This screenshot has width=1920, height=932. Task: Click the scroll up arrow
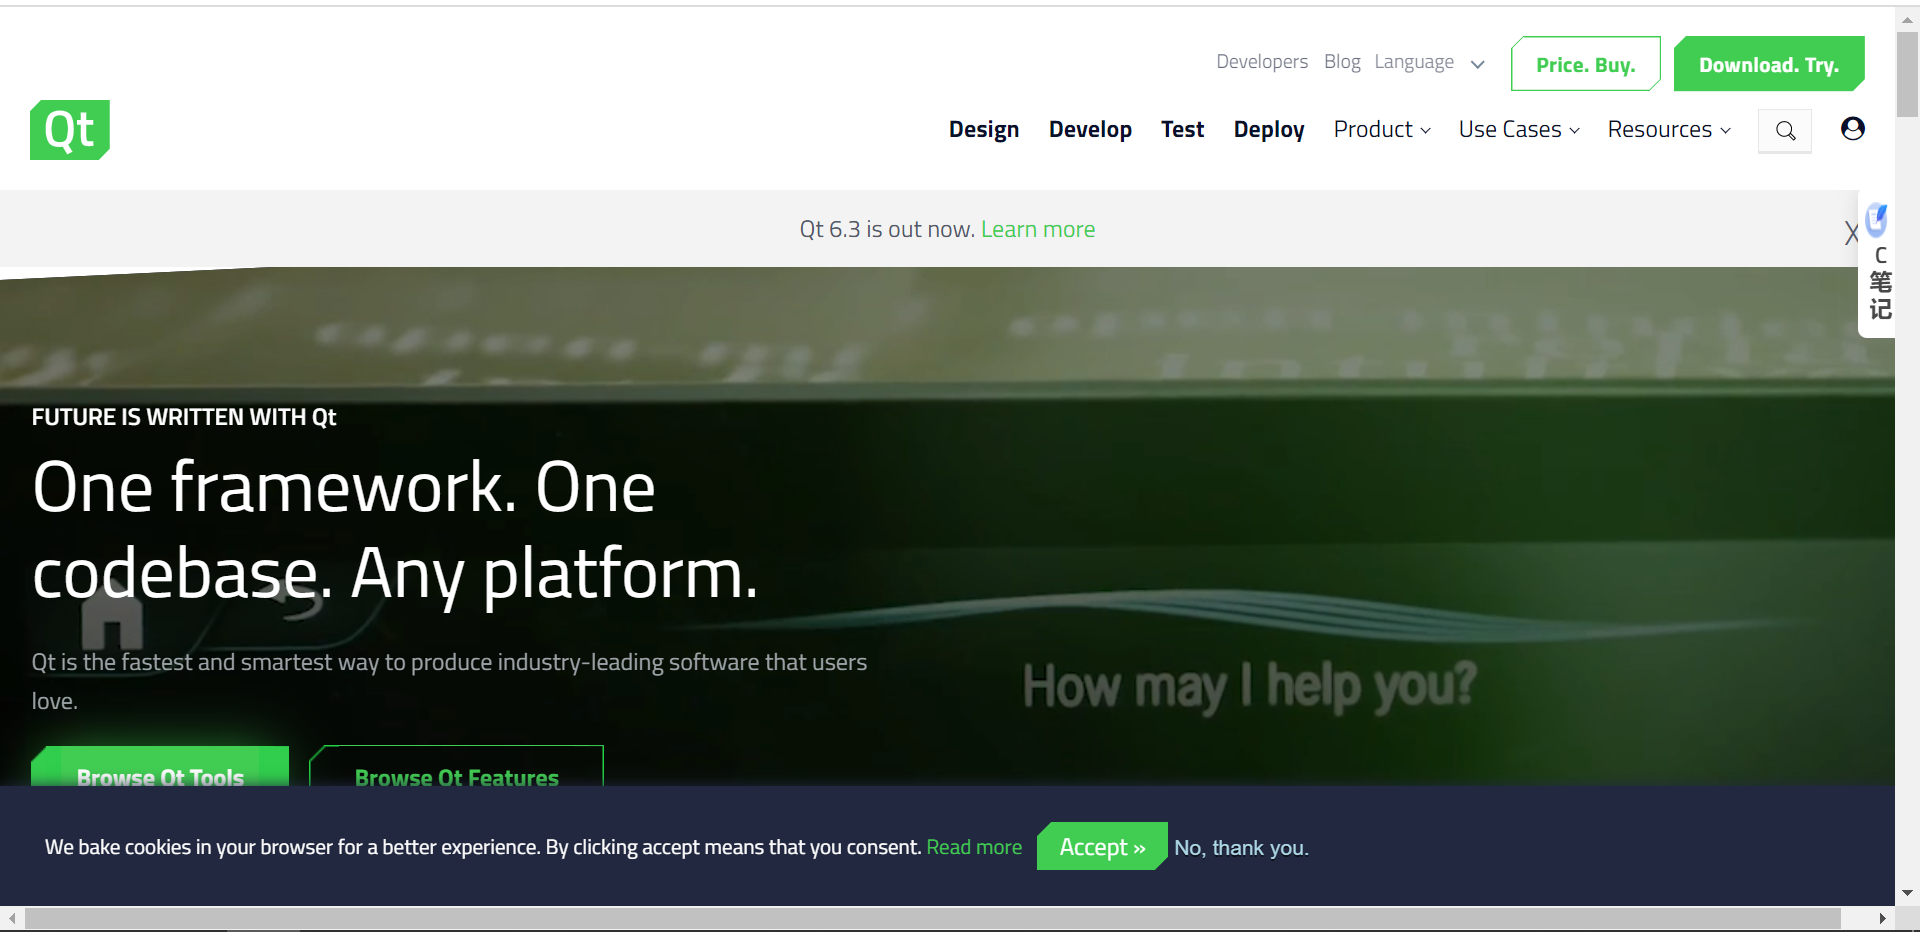coord(1907,18)
